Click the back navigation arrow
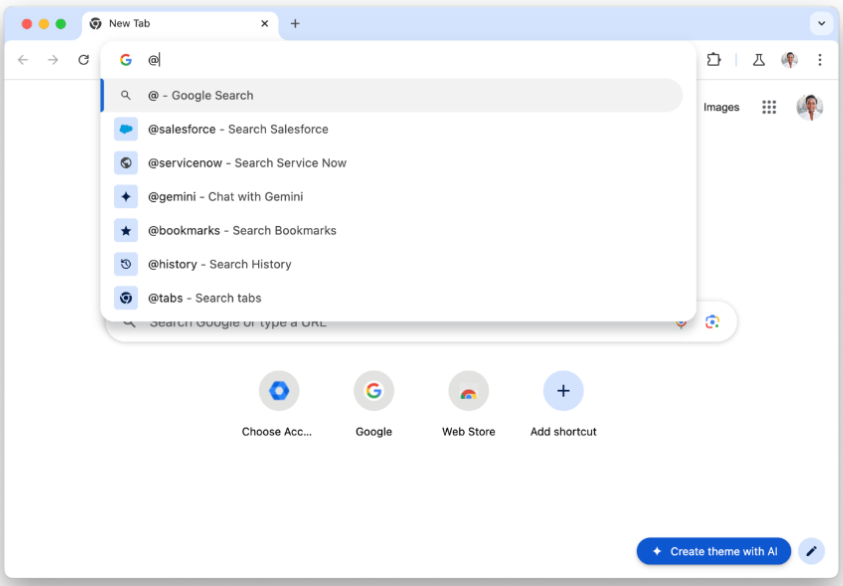The height and width of the screenshot is (586, 843). coord(23,60)
